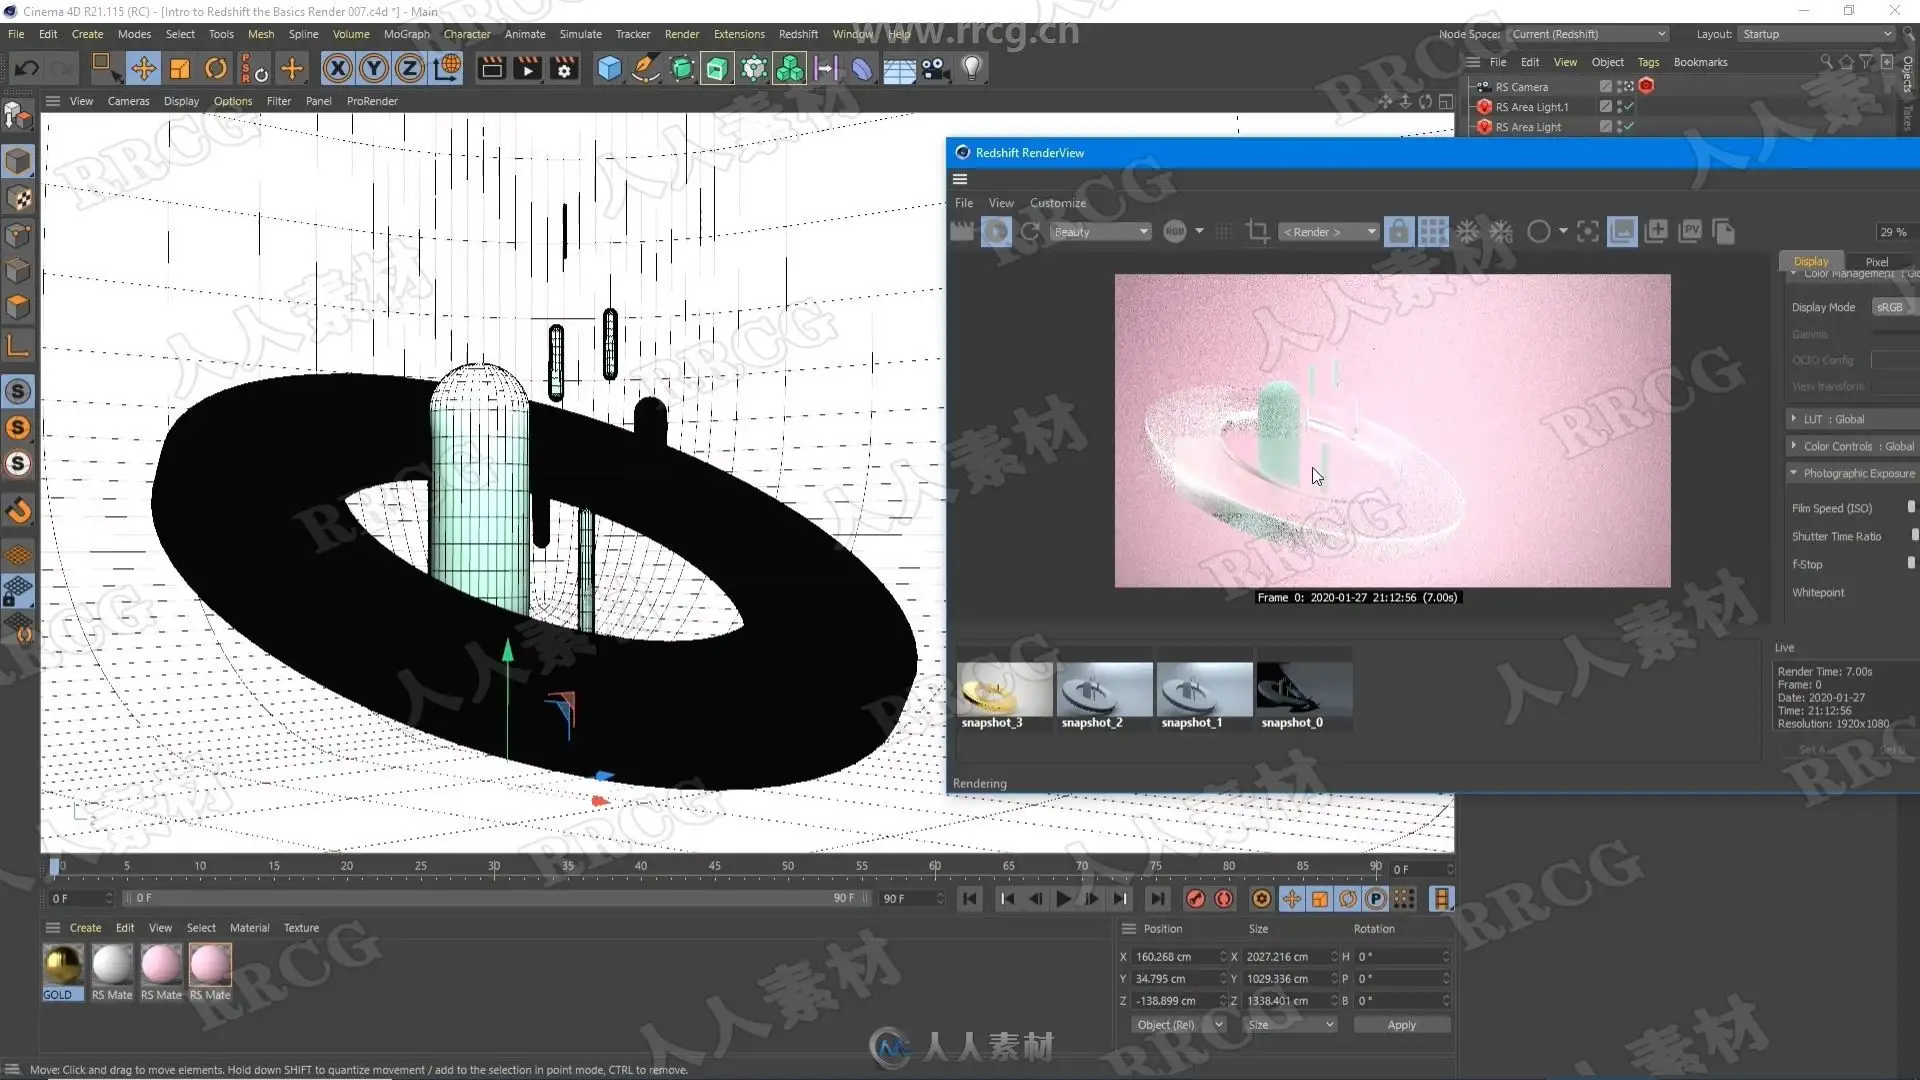Click the Cube primitive icon

pyautogui.click(x=609, y=68)
